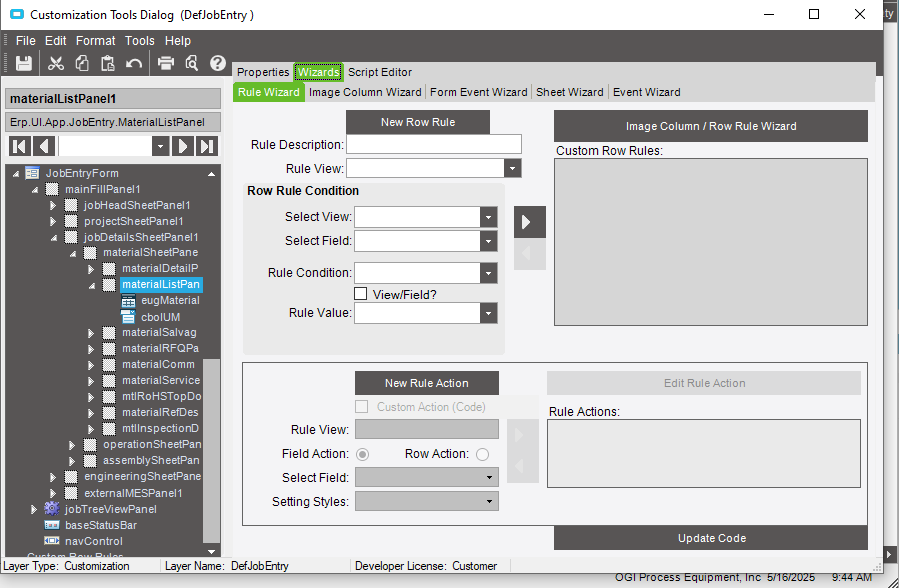Add row rule with right arrow button
The image size is (899, 588).
(530, 222)
